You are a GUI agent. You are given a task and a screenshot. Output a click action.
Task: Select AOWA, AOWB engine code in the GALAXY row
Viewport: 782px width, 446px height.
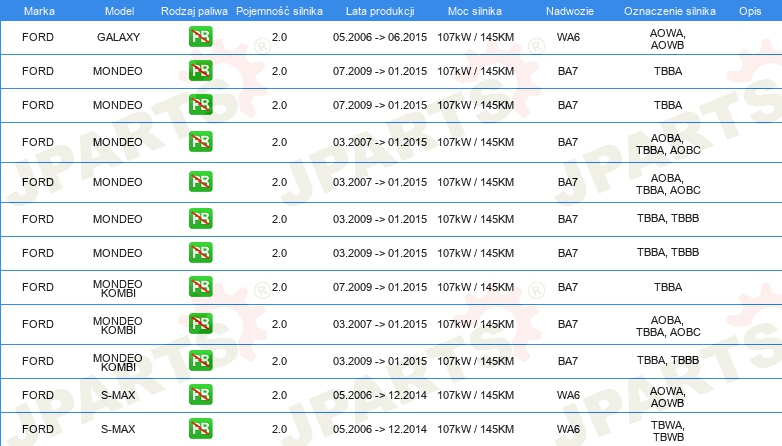[668, 39]
